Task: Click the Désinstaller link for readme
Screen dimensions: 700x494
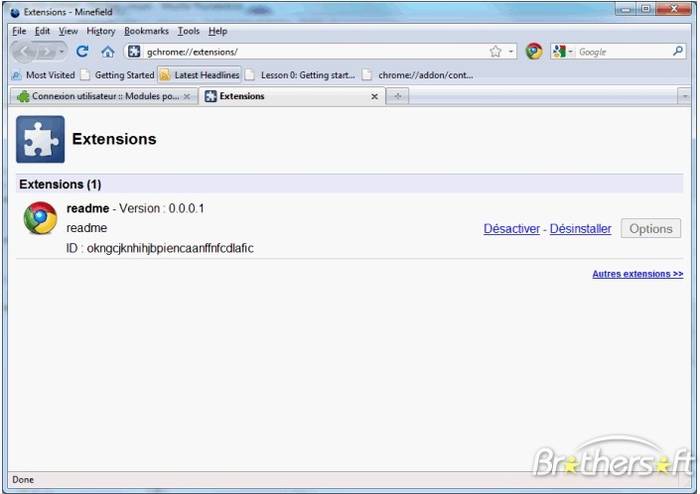Action: [580, 228]
